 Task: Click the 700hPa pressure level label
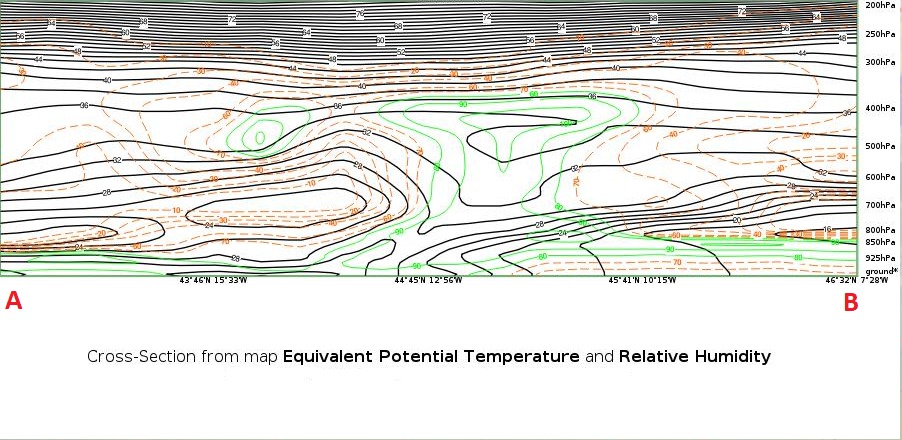pos(879,205)
